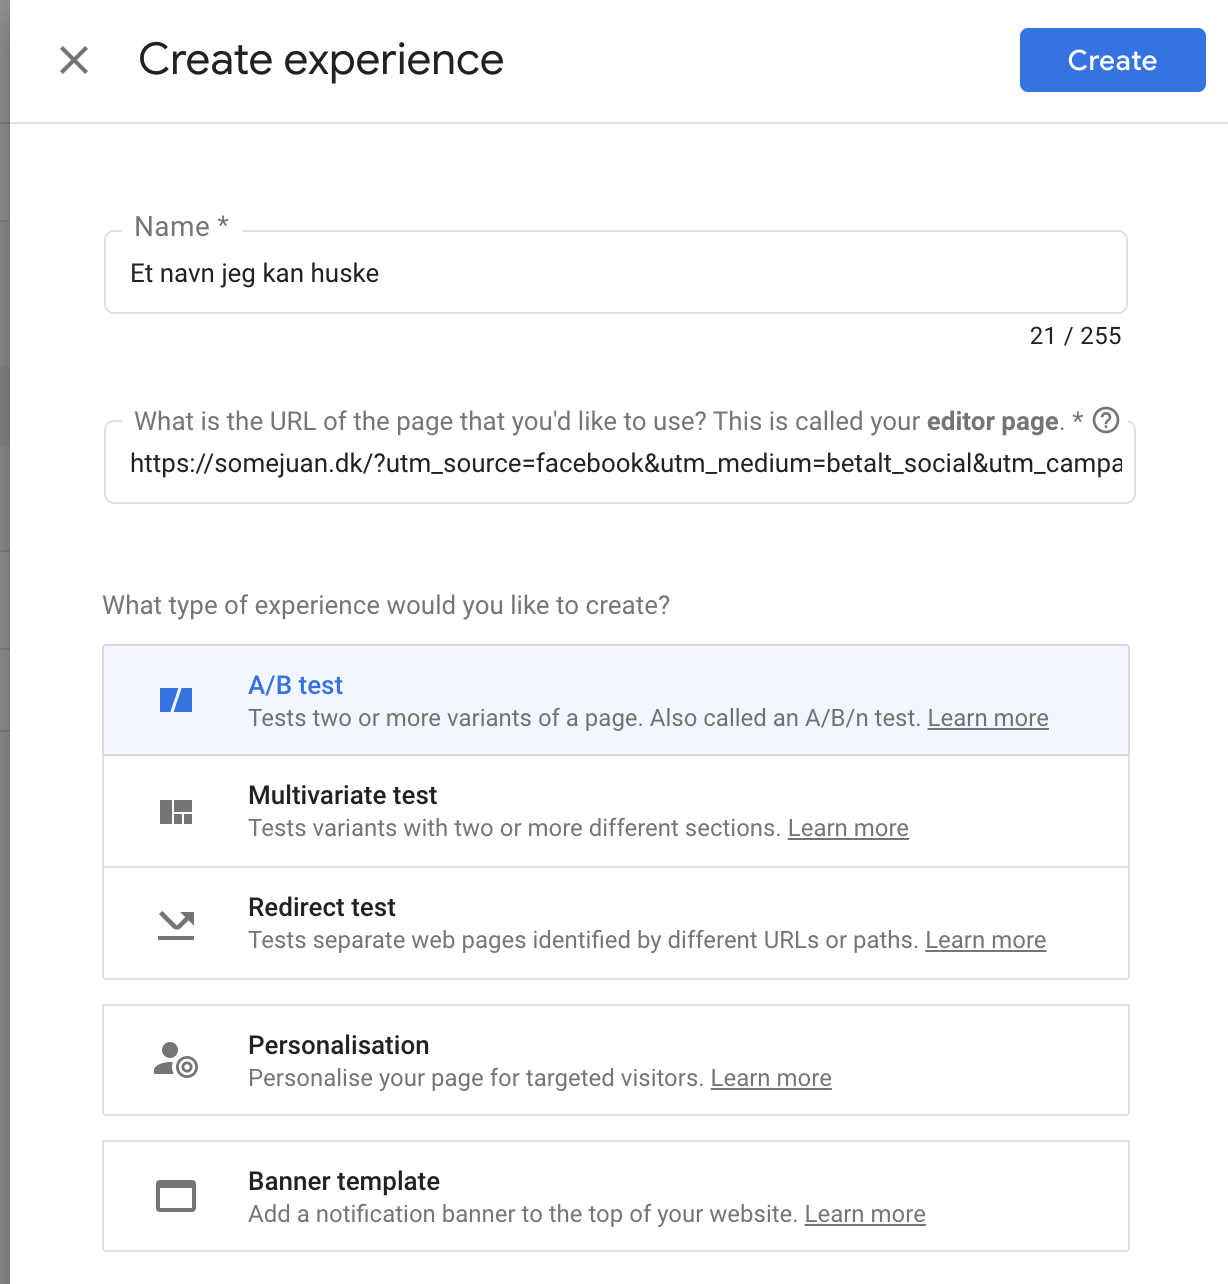Click the Personalisation person-target icon
This screenshot has height=1284, width=1228.
[x=176, y=1060]
